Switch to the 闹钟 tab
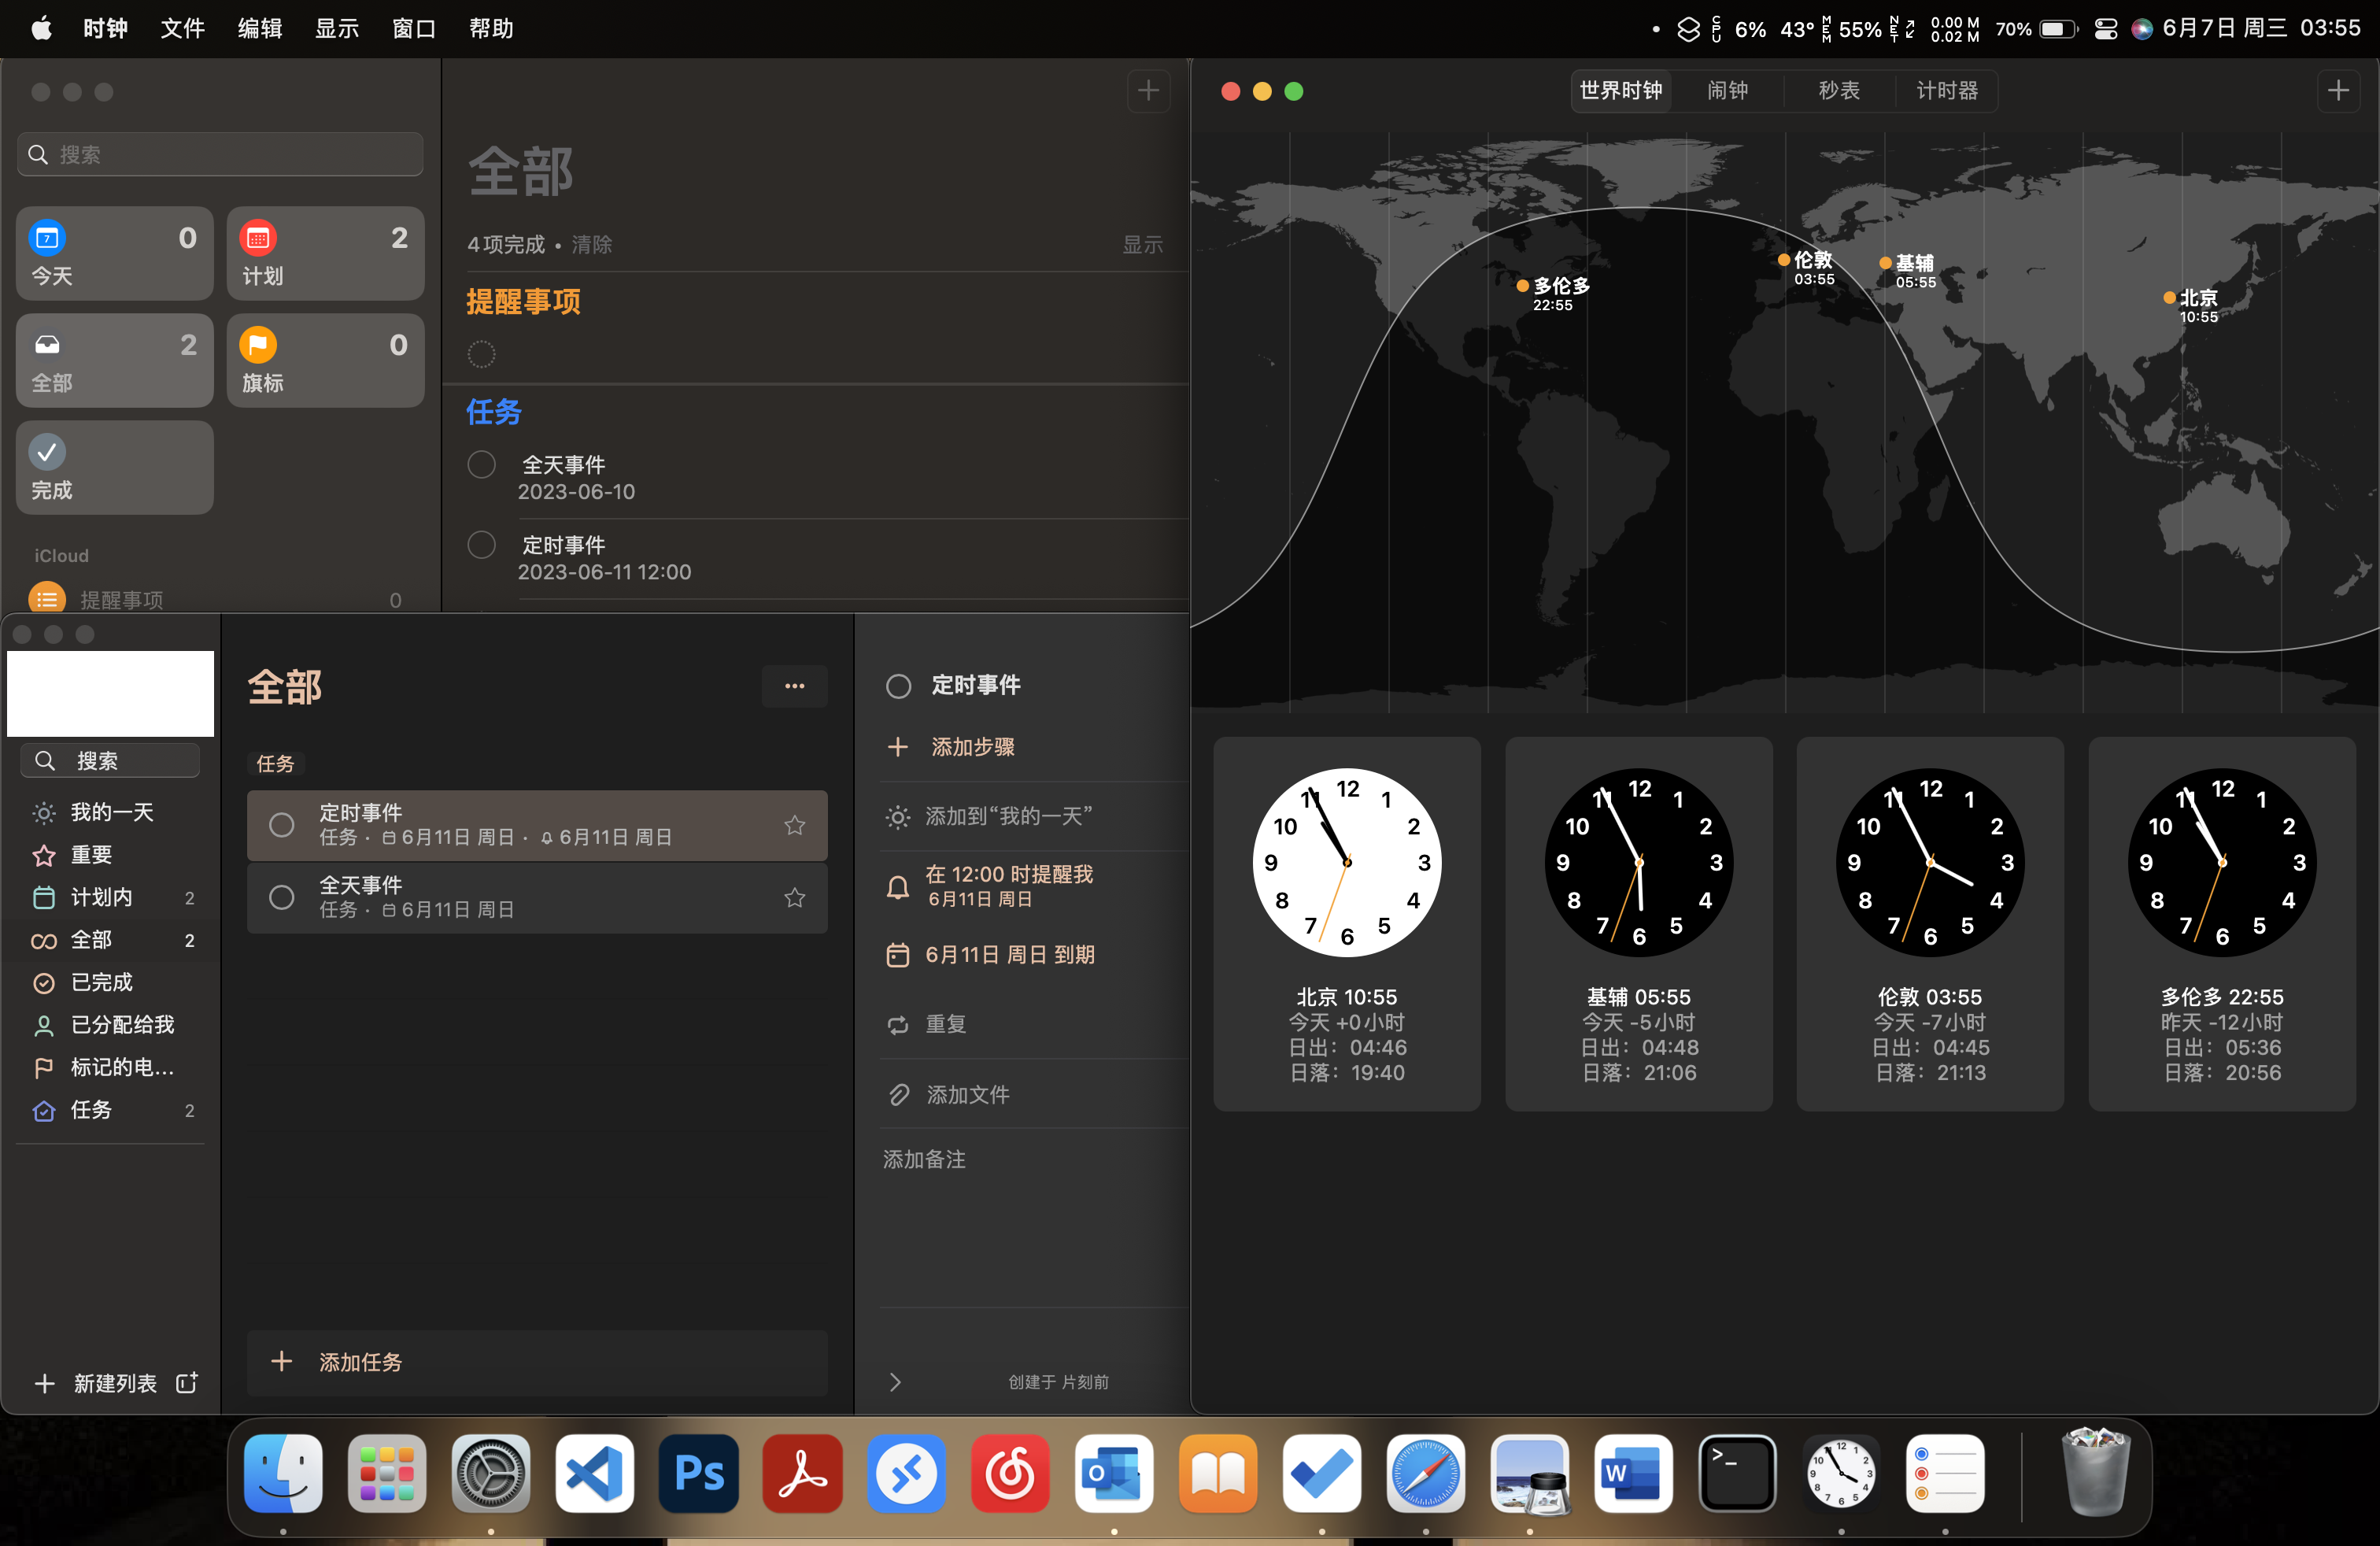This screenshot has width=2380, height=1546. tap(1727, 91)
